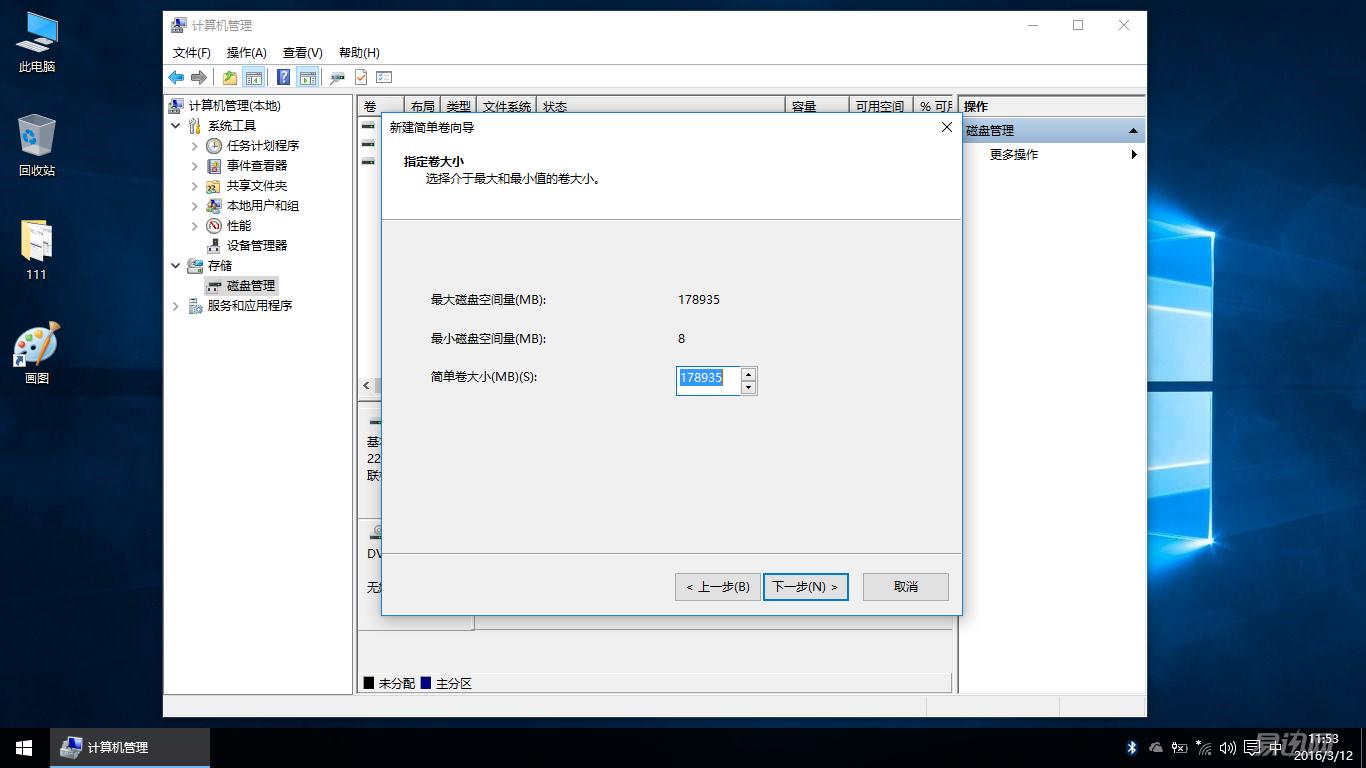Open the 查看(V) menu
Screen dimensions: 1366x768
[x=302, y=52]
